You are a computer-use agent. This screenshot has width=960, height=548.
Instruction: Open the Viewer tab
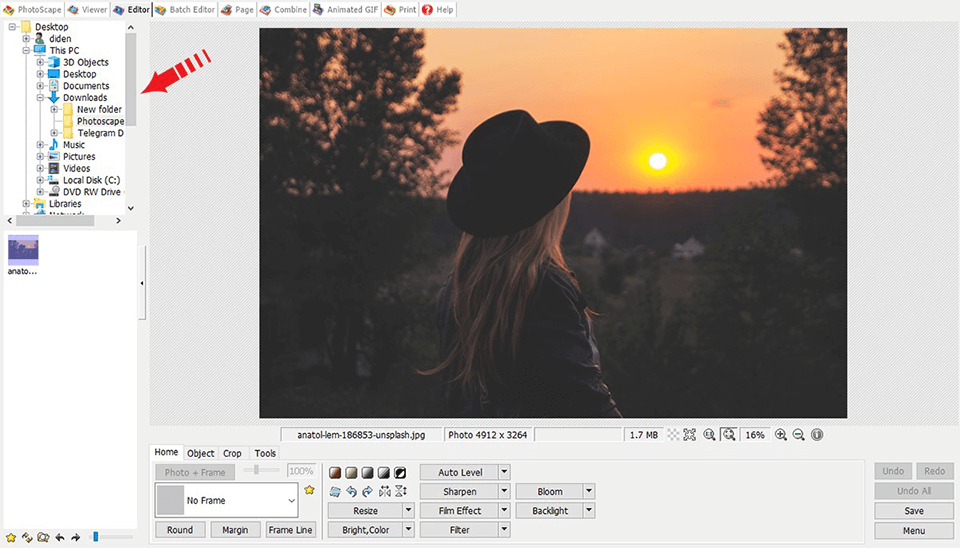pos(88,9)
